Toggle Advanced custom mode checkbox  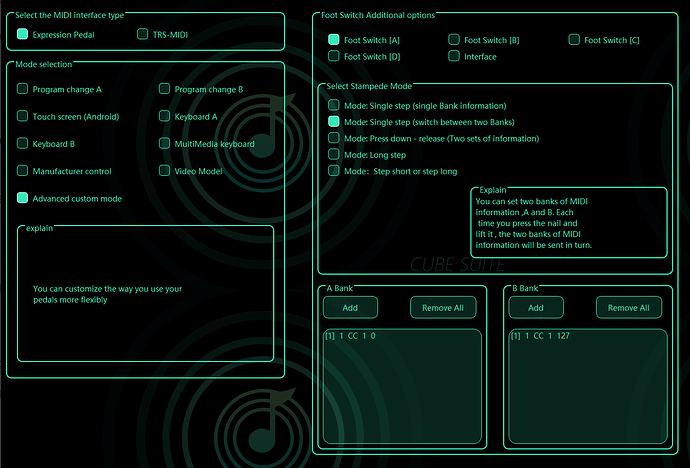pos(22,198)
